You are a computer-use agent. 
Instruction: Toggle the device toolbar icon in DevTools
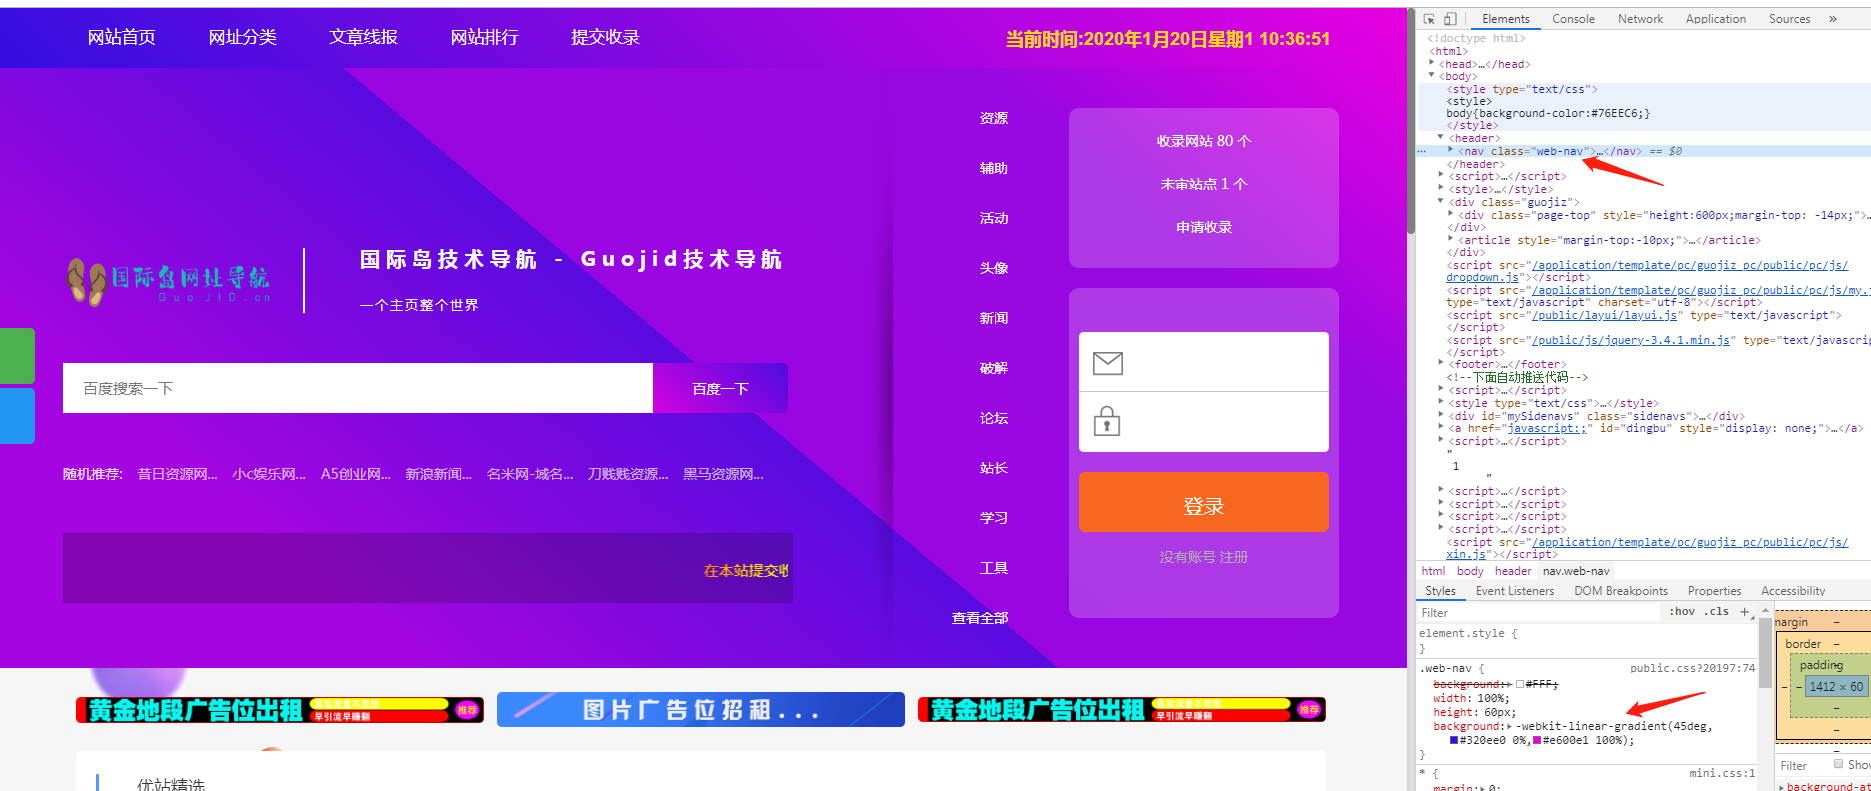point(1450,19)
